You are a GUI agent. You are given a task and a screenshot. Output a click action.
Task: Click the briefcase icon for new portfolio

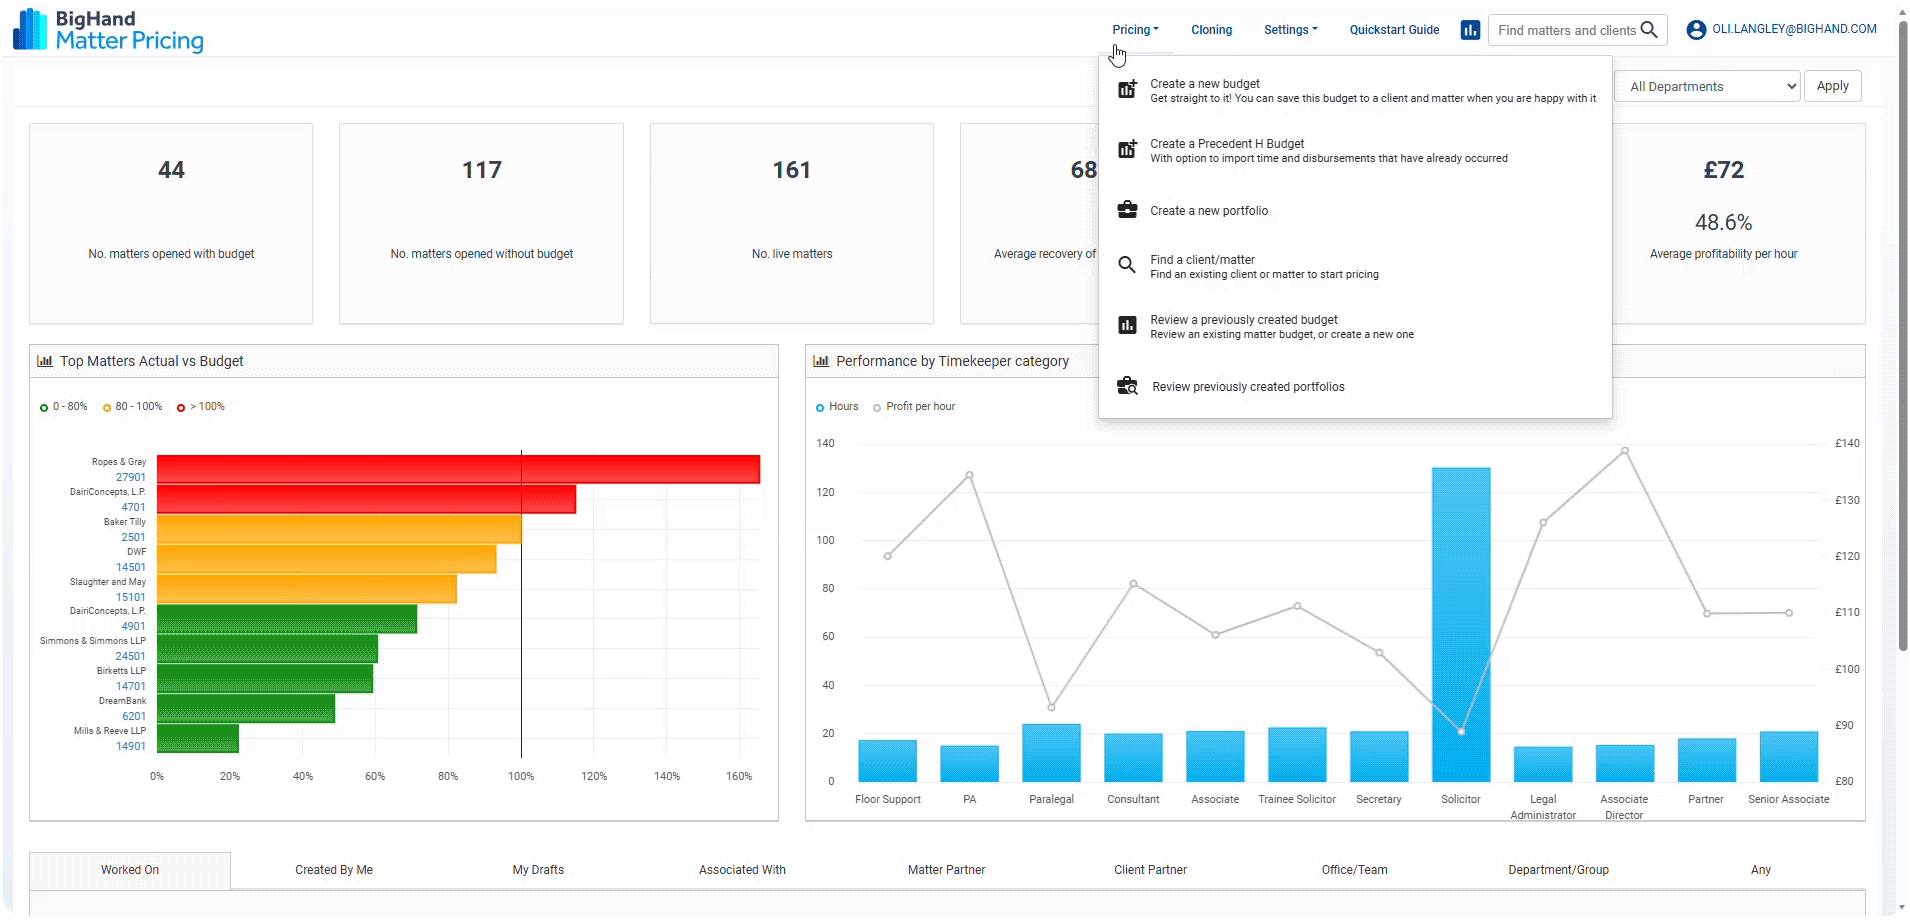click(1127, 210)
